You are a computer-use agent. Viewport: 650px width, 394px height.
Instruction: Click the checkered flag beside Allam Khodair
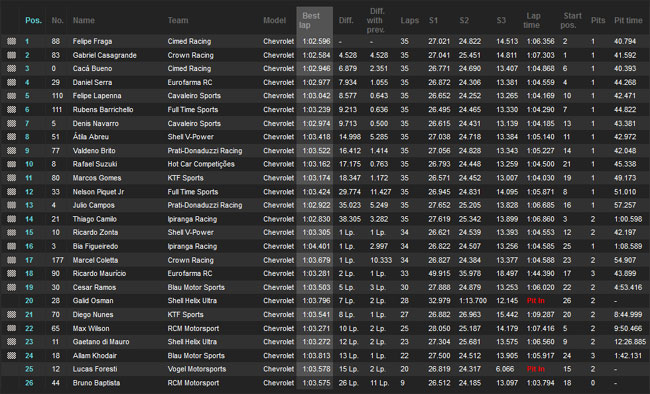(12, 355)
